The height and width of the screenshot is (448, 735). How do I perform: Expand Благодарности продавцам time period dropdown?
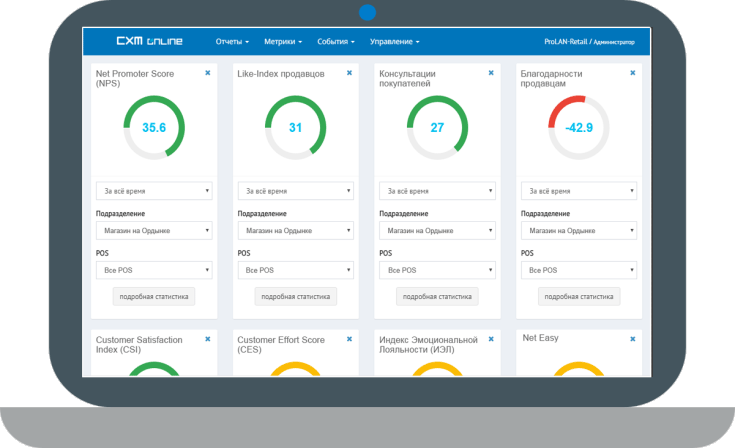pyautogui.click(x=579, y=191)
